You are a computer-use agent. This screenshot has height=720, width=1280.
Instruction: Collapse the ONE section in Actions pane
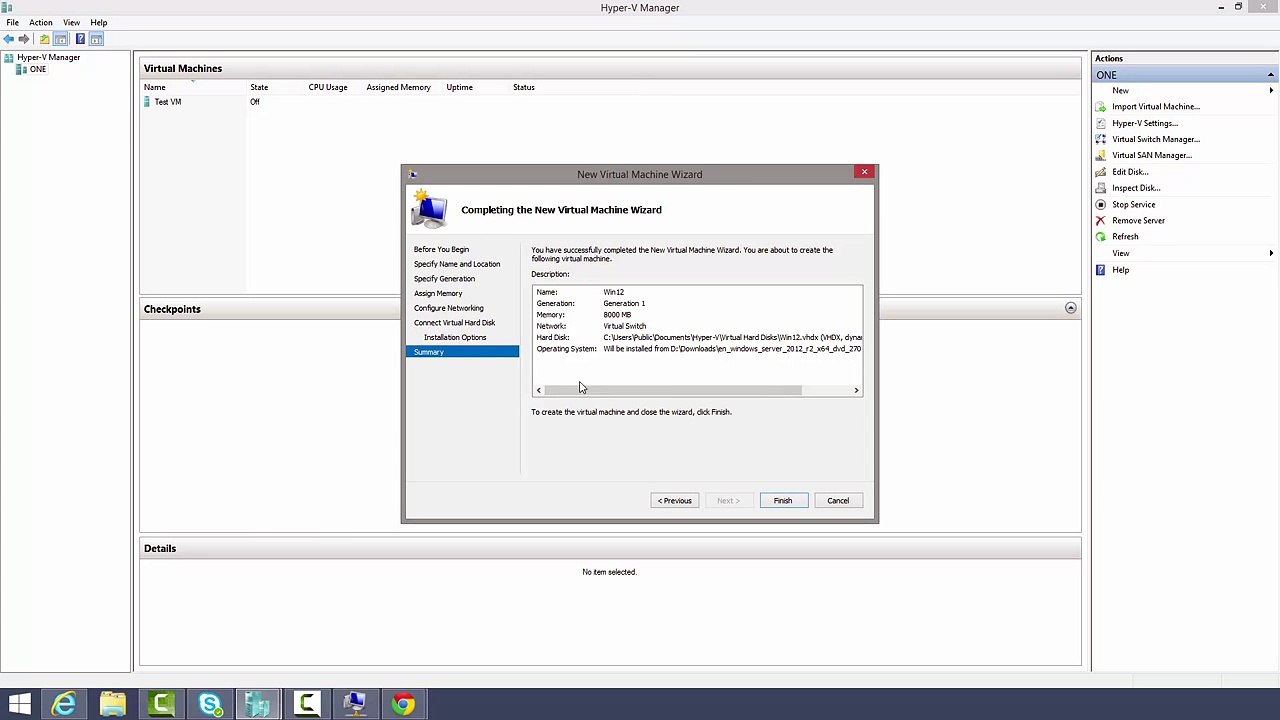pyautogui.click(x=1271, y=75)
